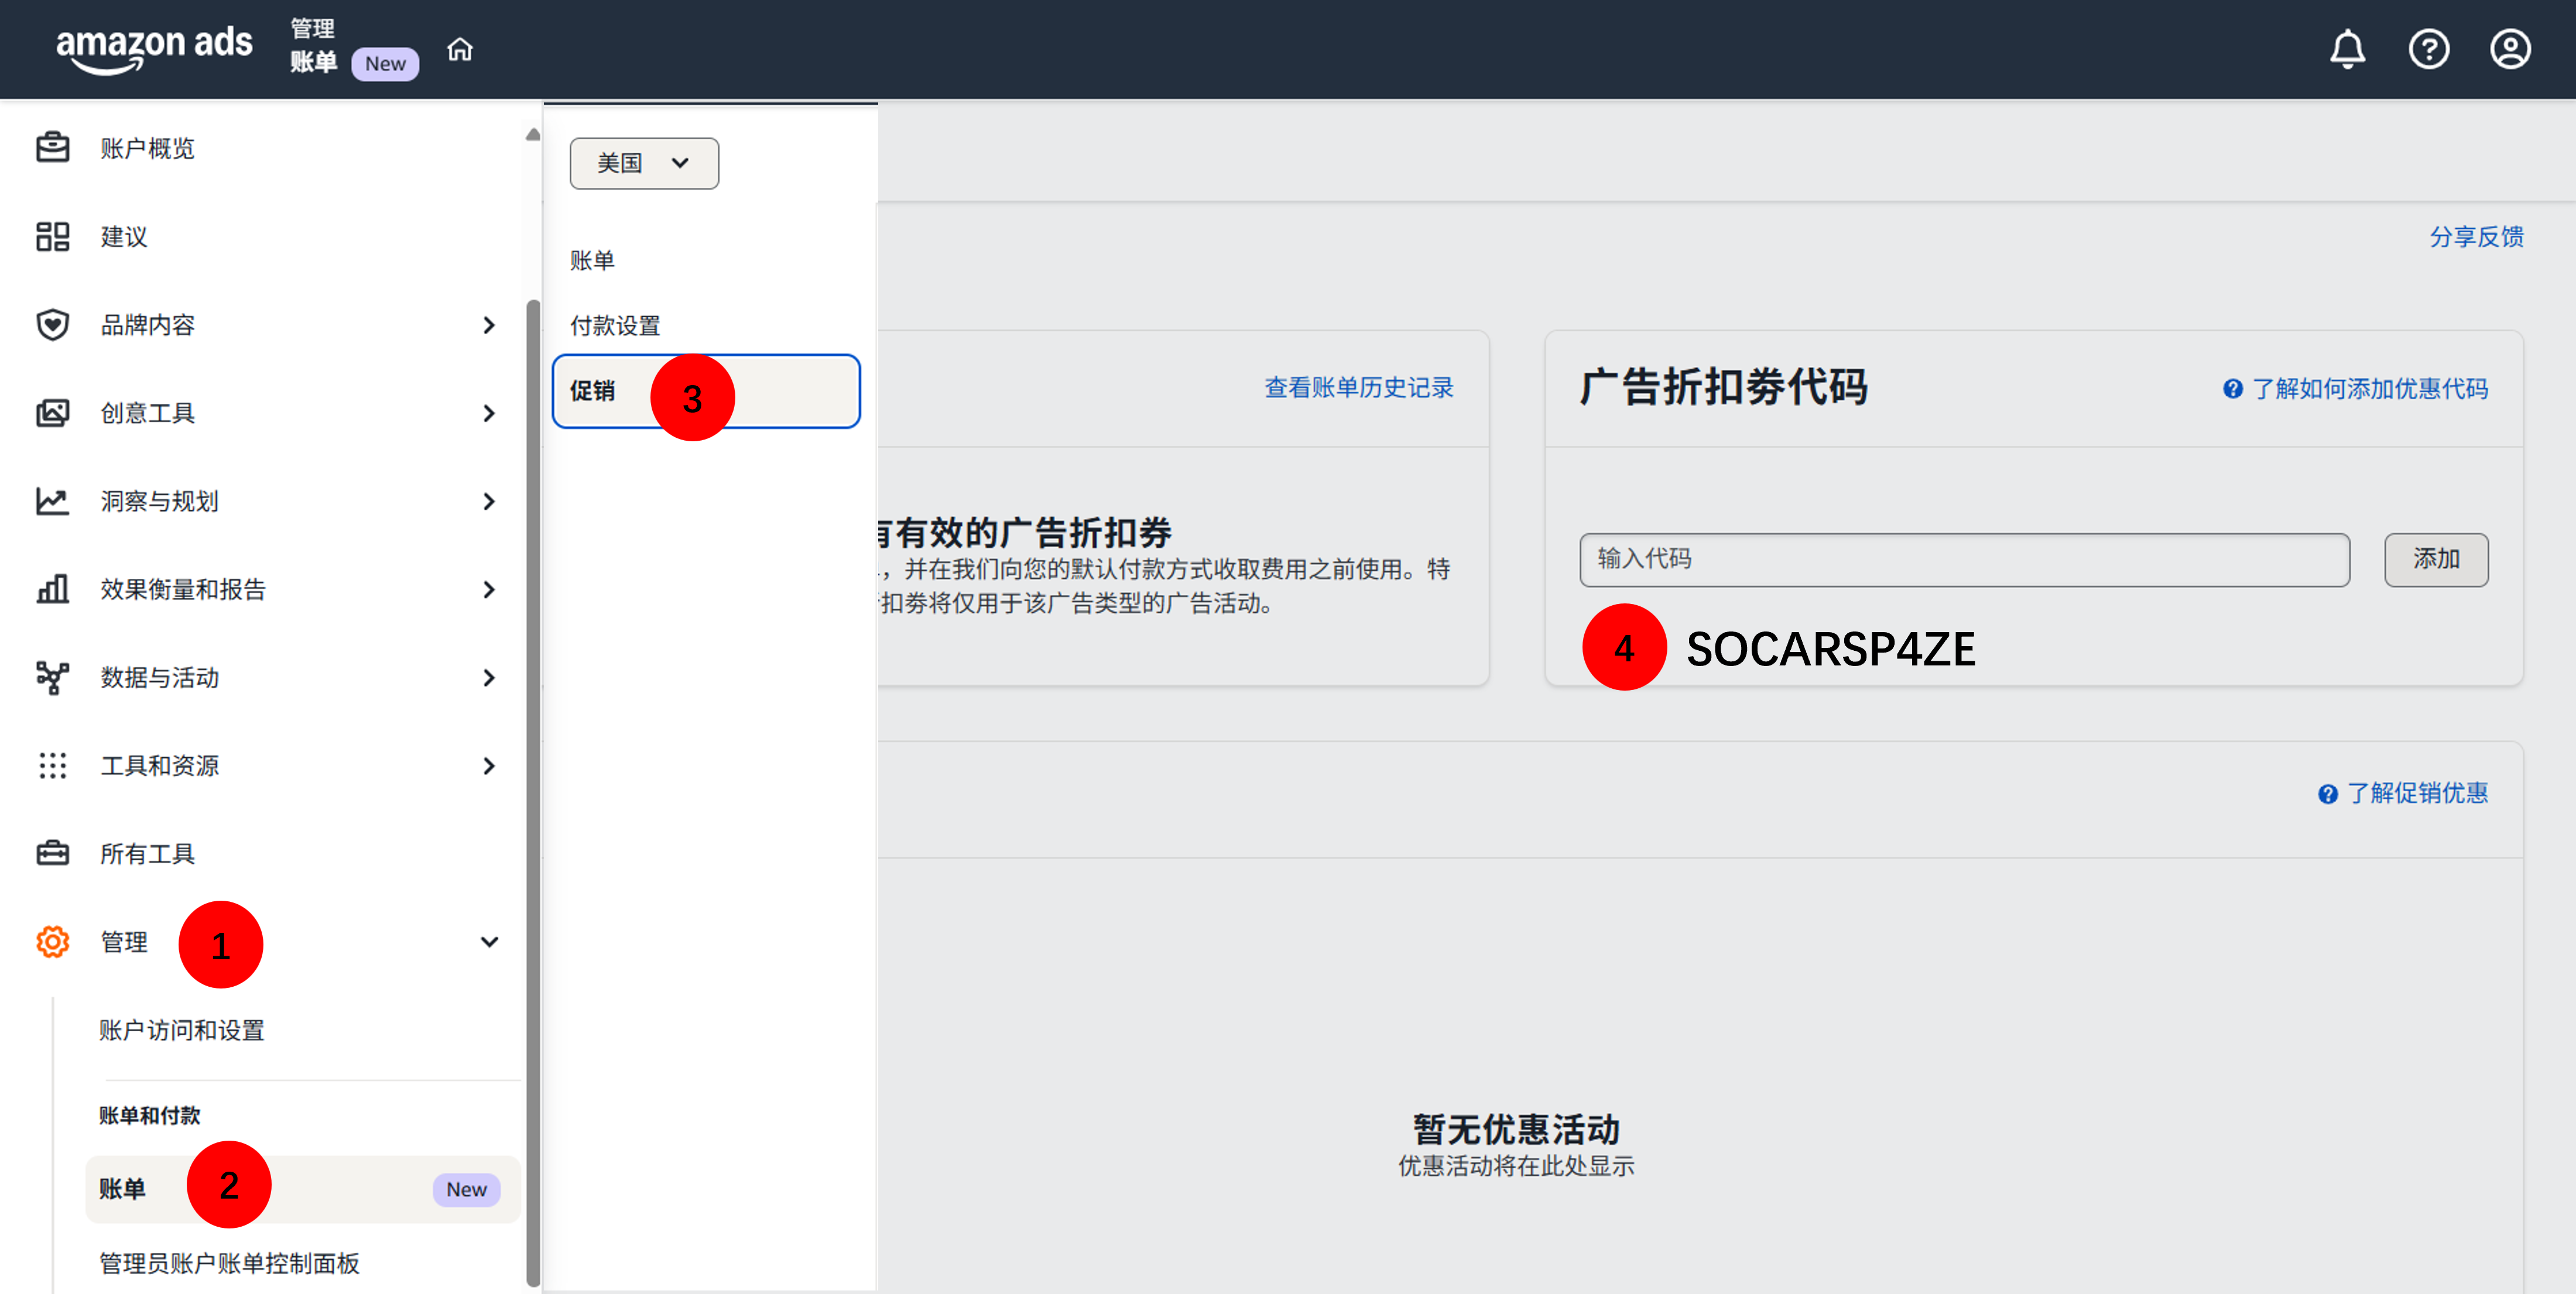
Task: Click the New badge in the header
Action: [x=385, y=63]
